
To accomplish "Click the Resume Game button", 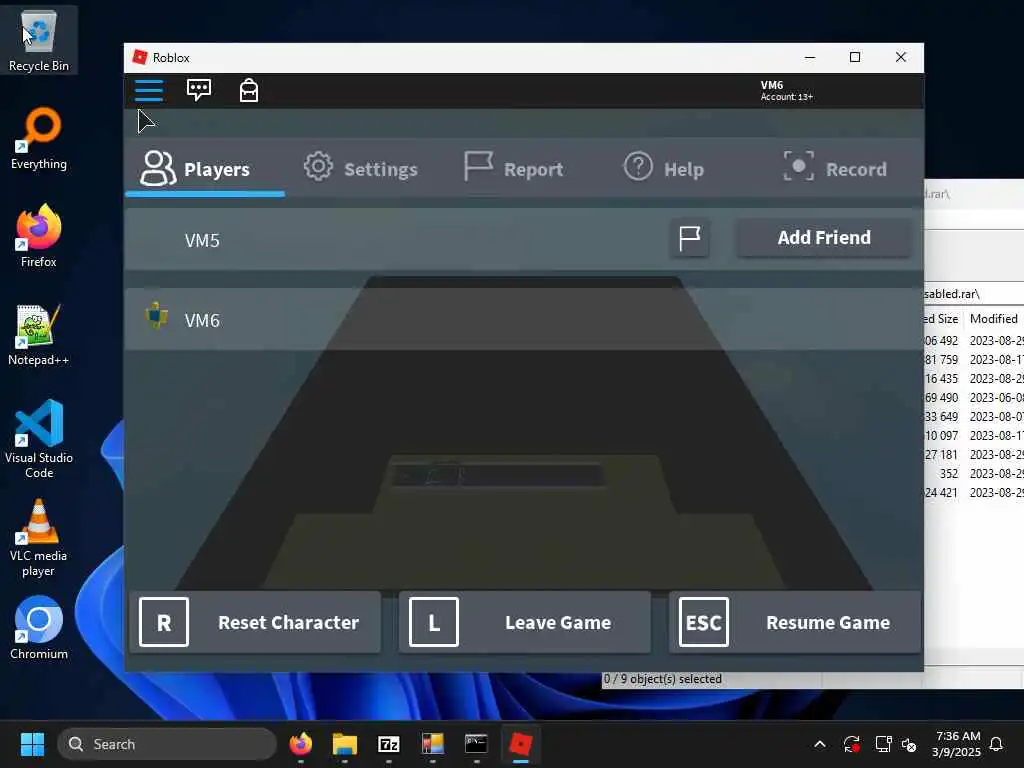I will coord(794,622).
